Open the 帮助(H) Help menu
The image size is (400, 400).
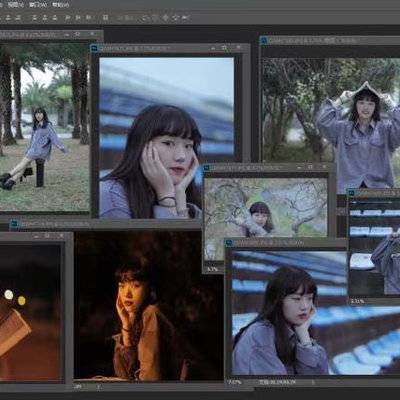tap(60, 5)
